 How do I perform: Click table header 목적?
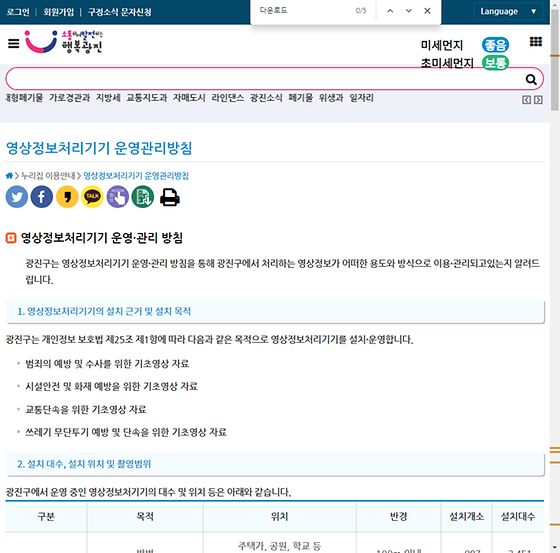pyautogui.click(x=145, y=517)
